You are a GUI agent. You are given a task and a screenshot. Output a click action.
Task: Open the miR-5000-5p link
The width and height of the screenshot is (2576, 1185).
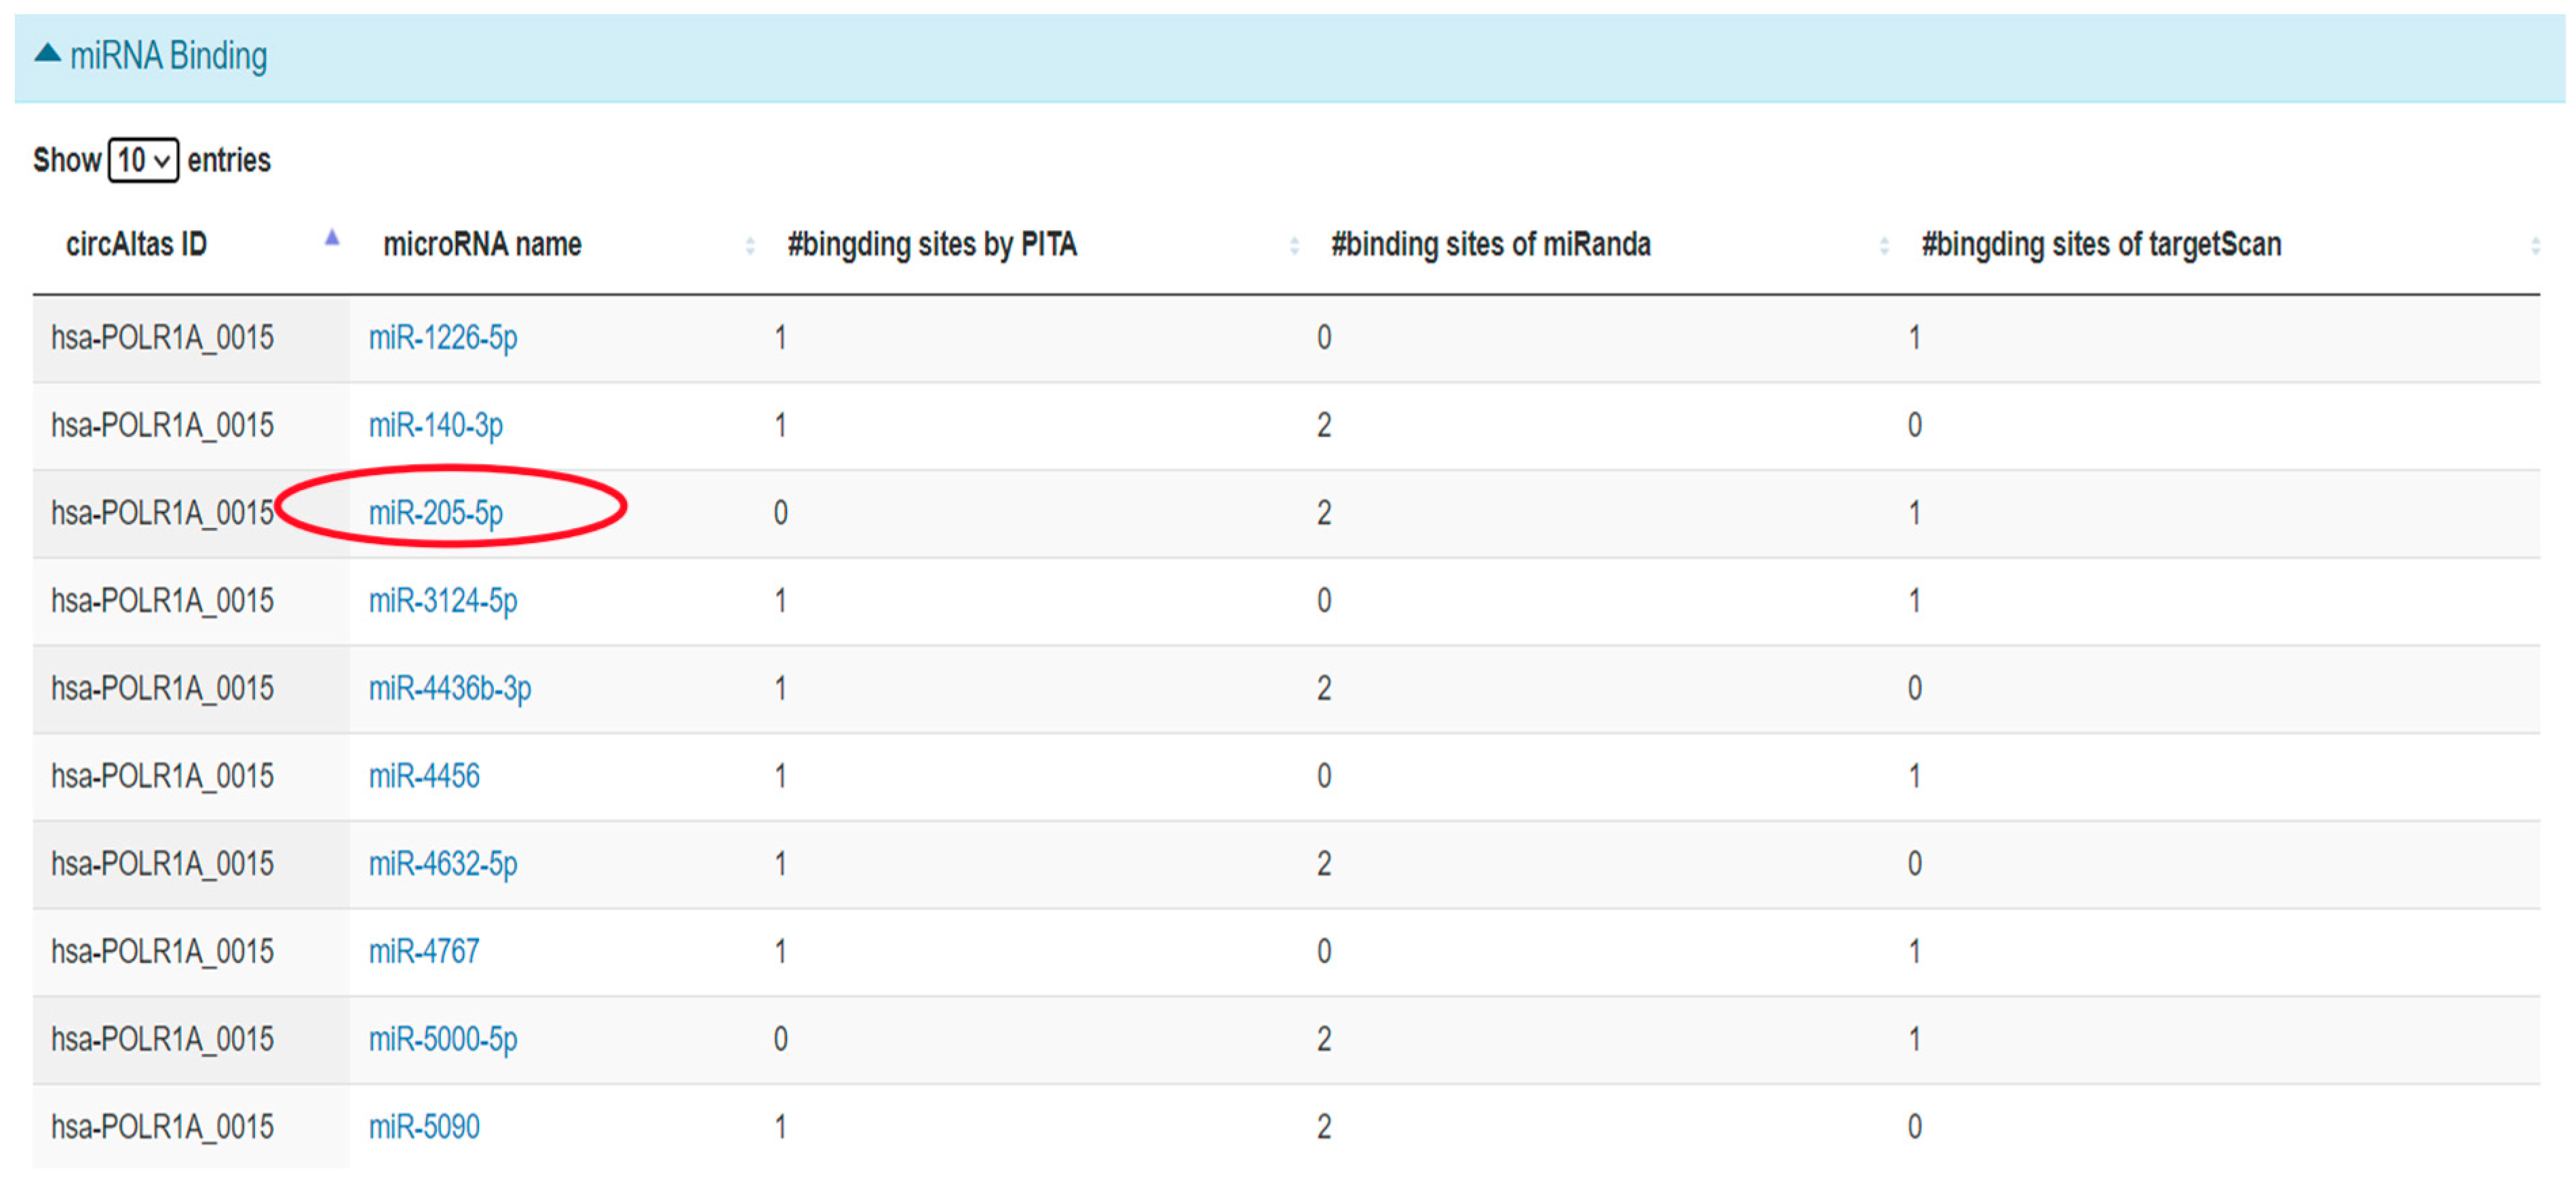pyautogui.click(x=443, y=1039)
